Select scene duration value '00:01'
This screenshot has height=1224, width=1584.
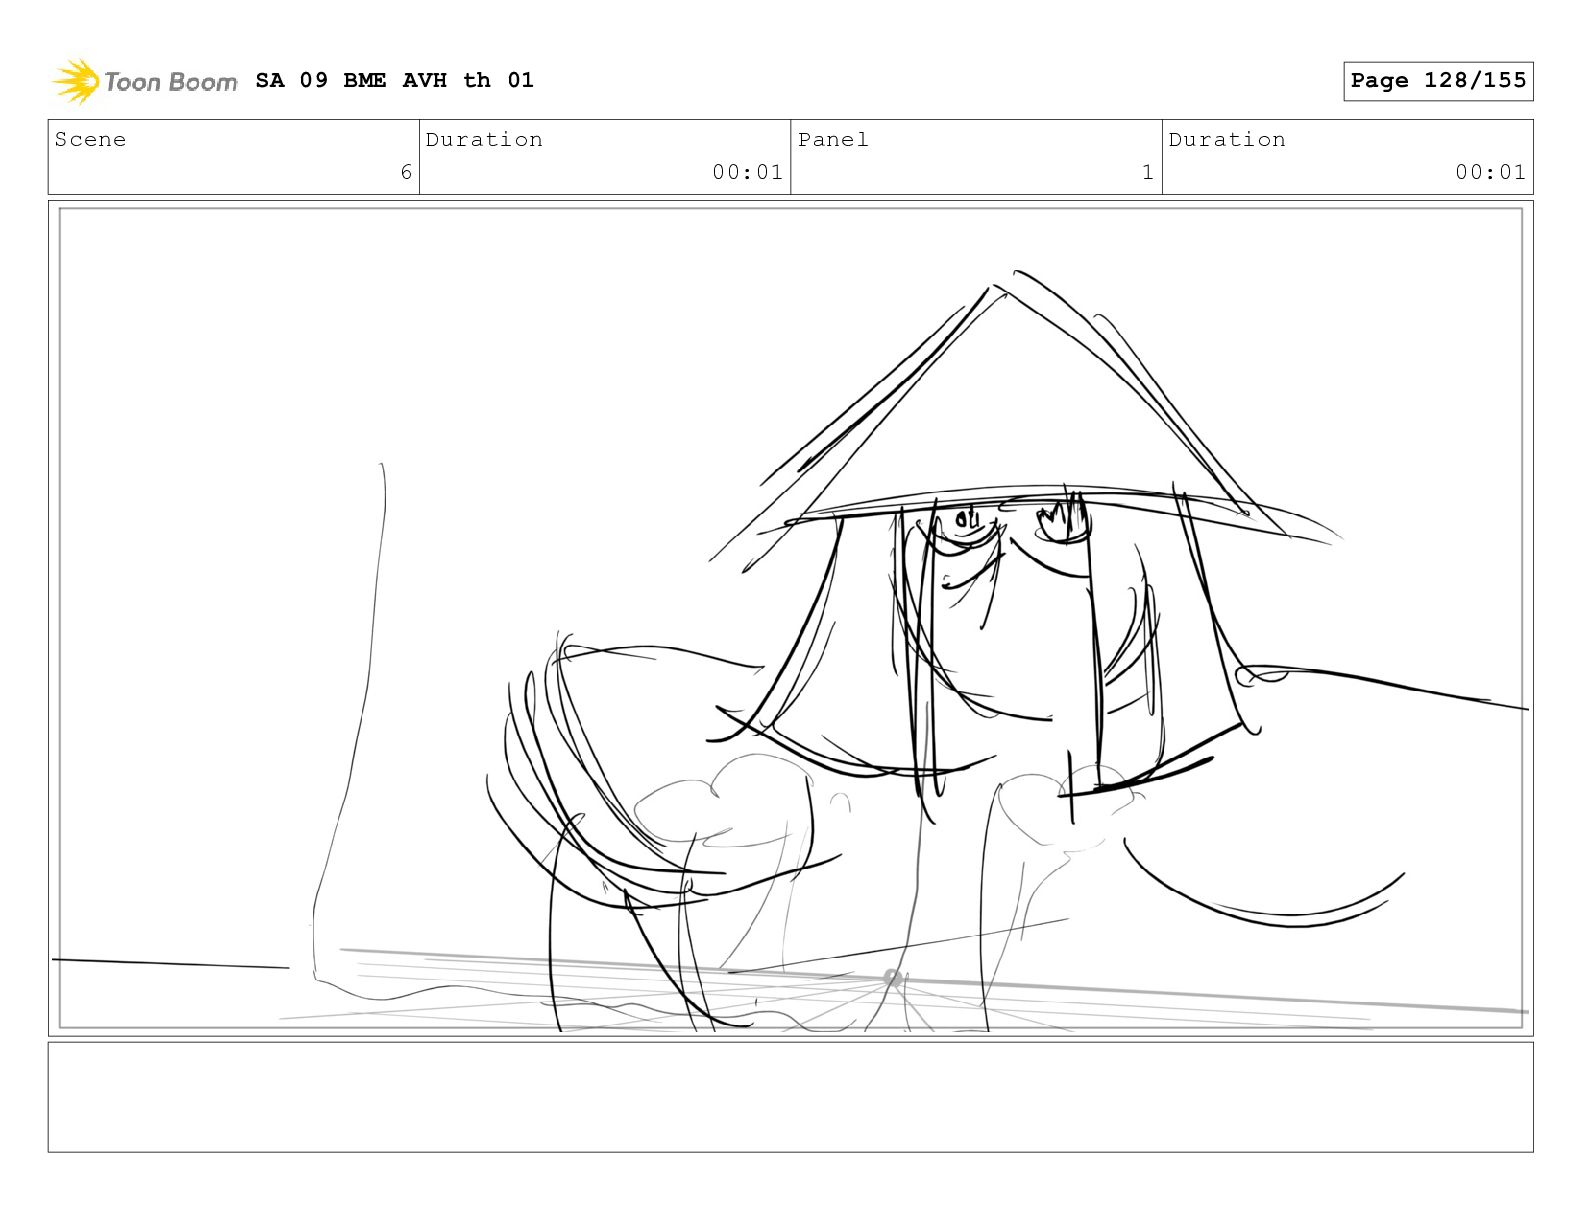tap(747, 172)
